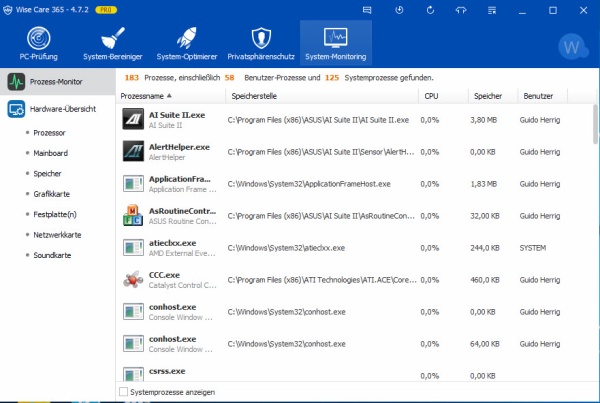Open the Speicher hardware entry in sidebar
This screenshot has height=403, width=600.
(47, 173)
